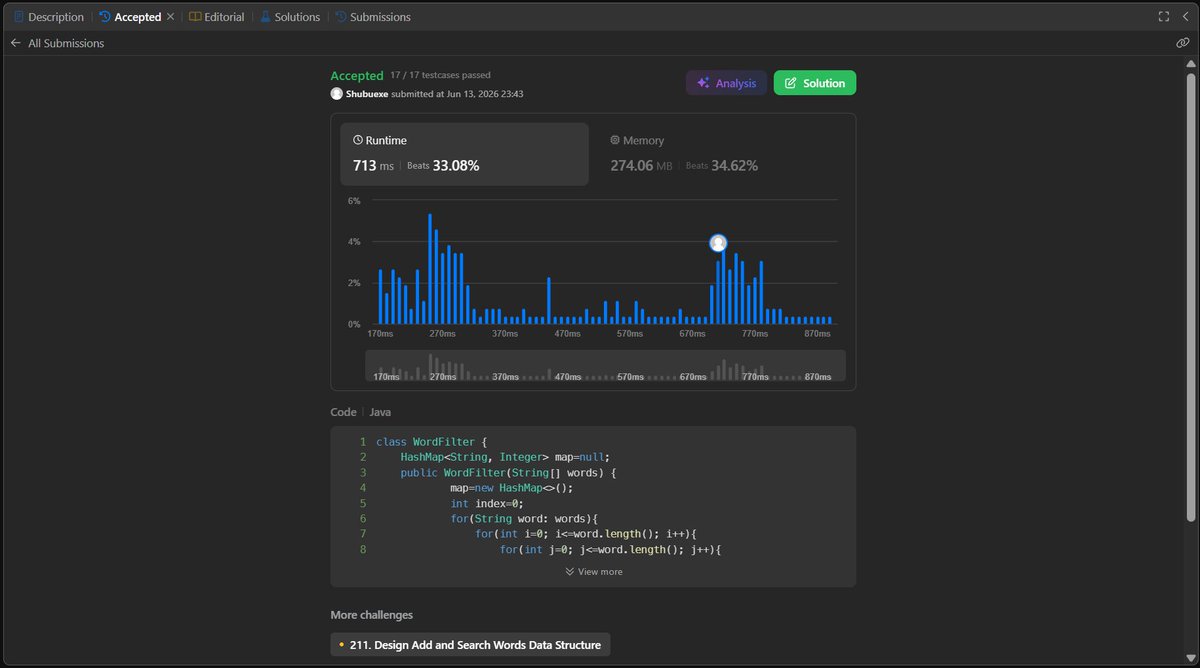Click code line 3 public WordFilter constructor
The width and height of the screenshot is (1200, 668).
tap(508, 473)
